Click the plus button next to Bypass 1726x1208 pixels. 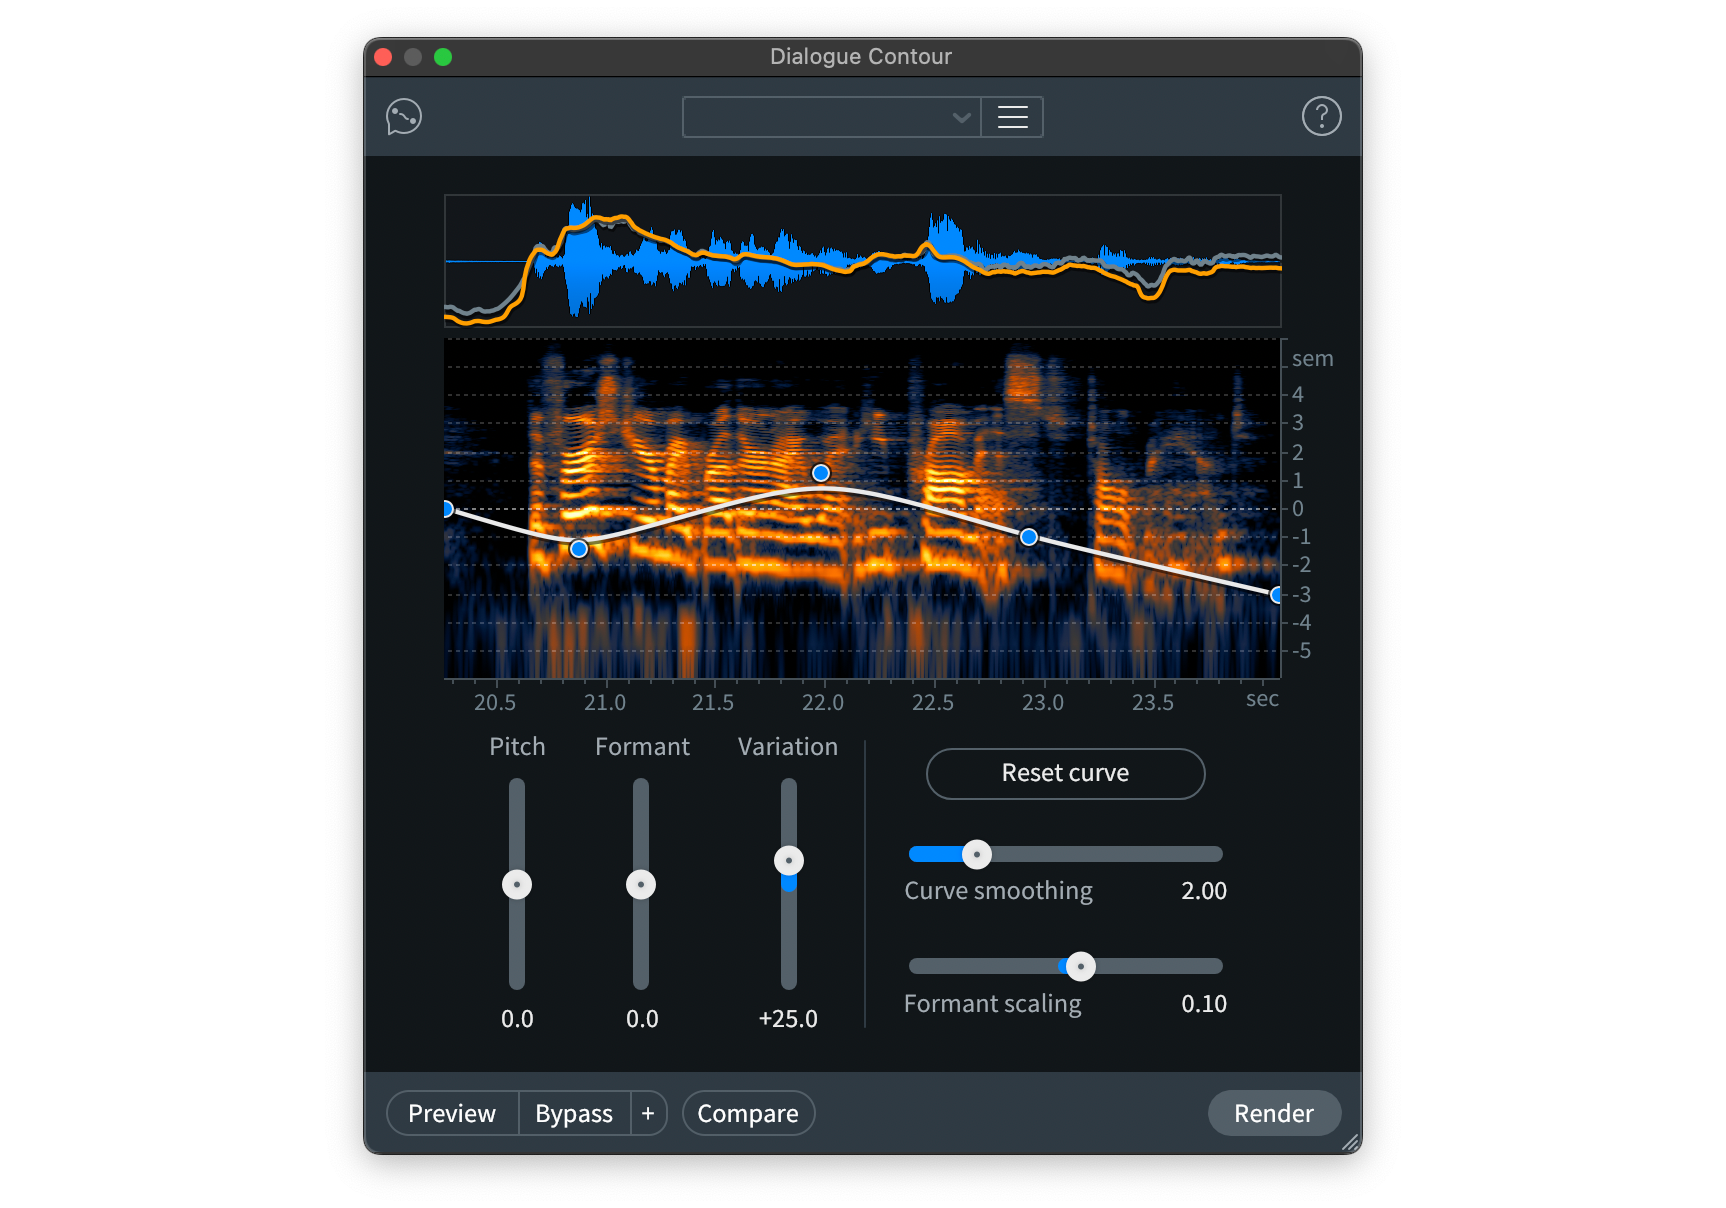[648, 1113]
